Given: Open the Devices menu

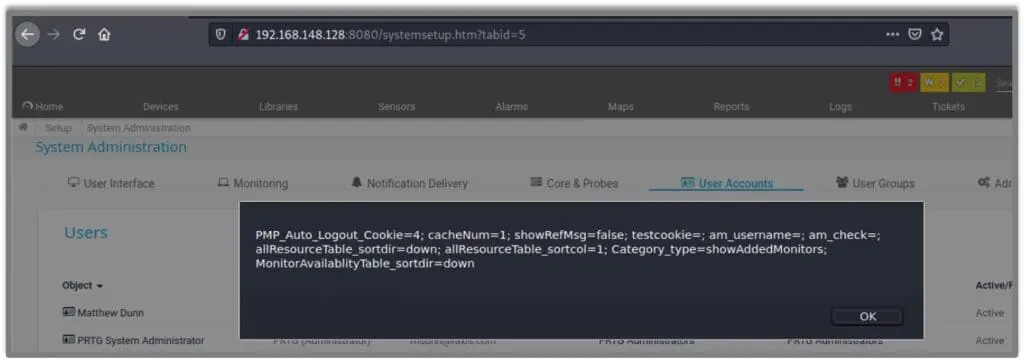Looking at the screenshot, I should 161,106.
